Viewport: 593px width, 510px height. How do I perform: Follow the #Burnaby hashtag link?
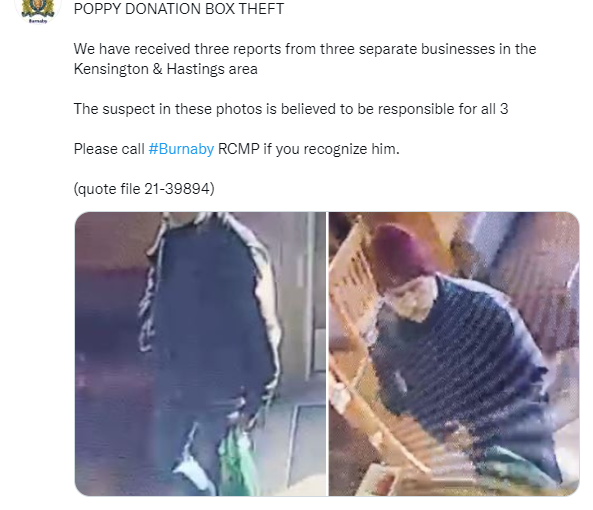[x=181, y=149]
